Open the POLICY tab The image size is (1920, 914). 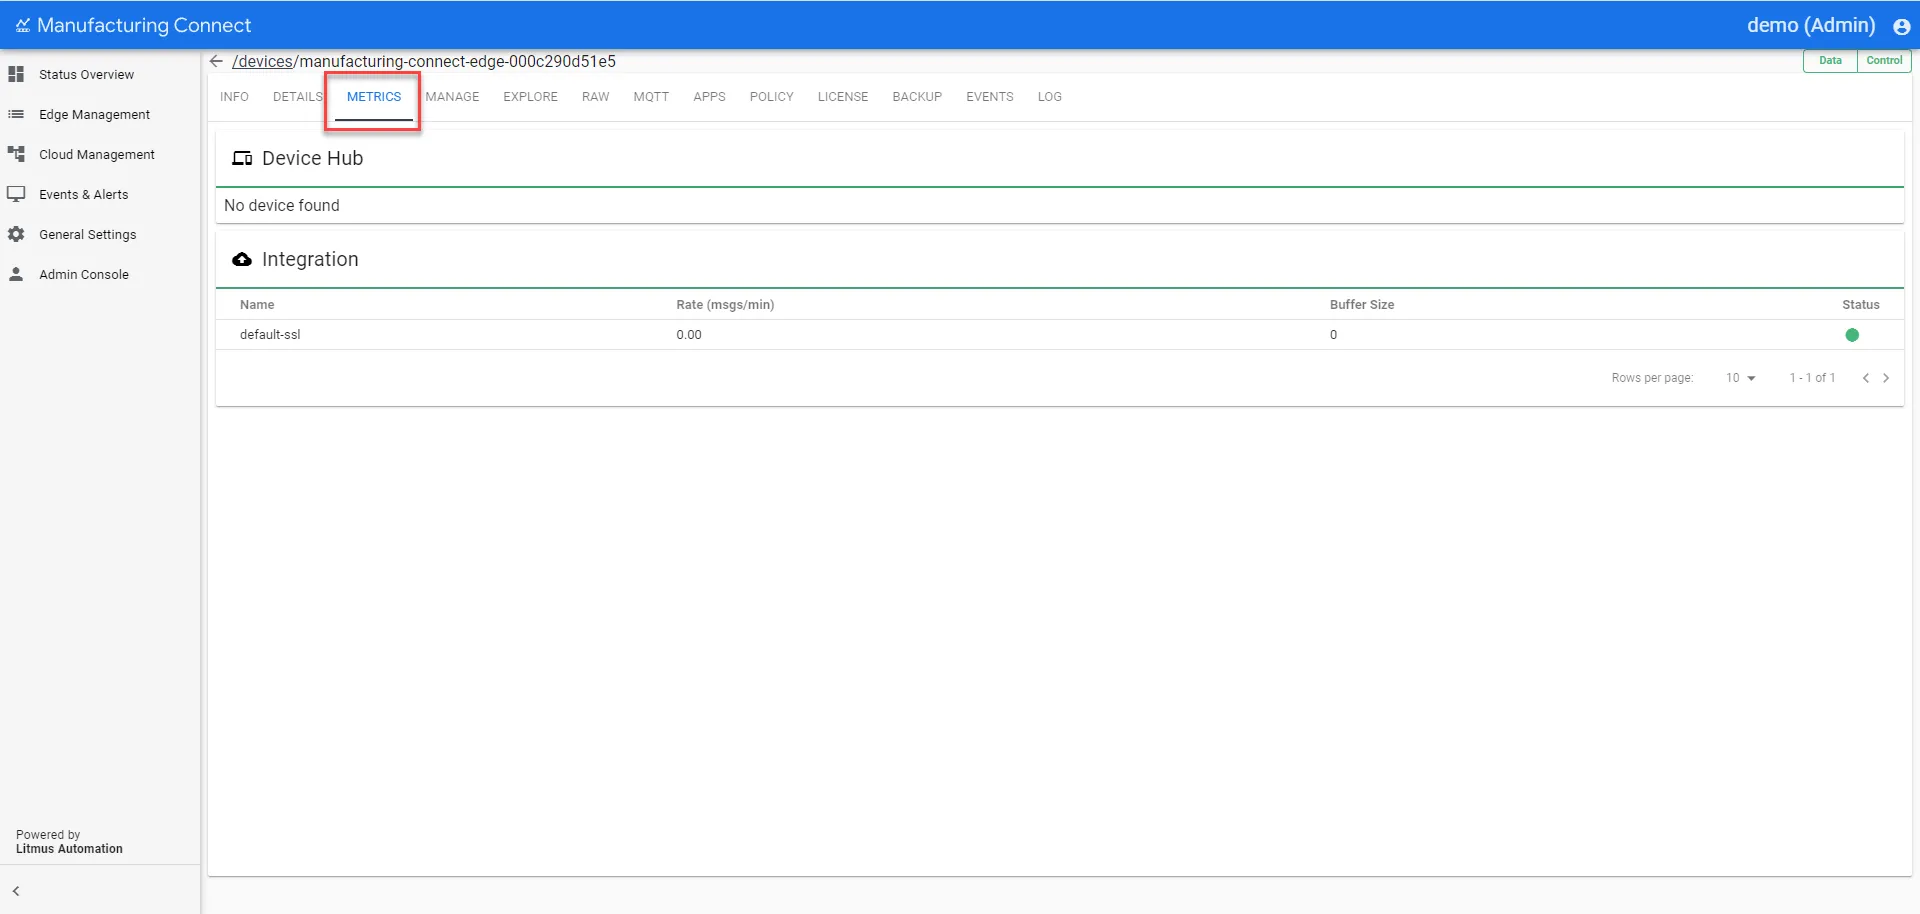[771, 97]
